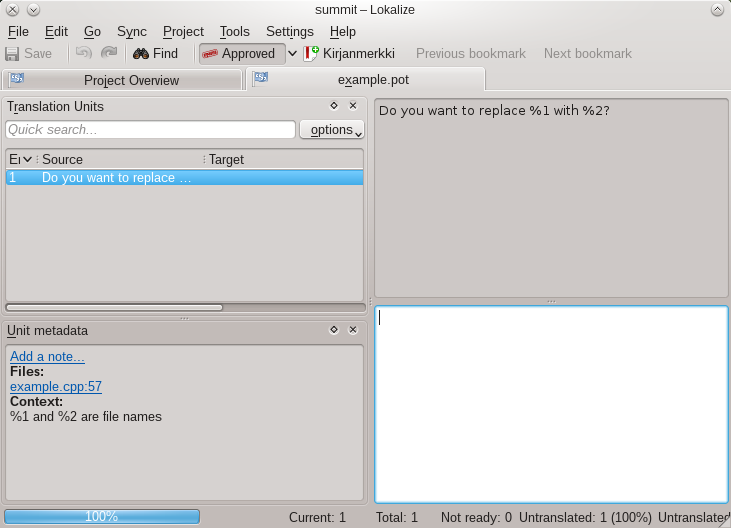Image resolution: width=731 pixels, height=528 pixels.
Task: Open the example.cpp:57 file link
Action: click(56, 387)
